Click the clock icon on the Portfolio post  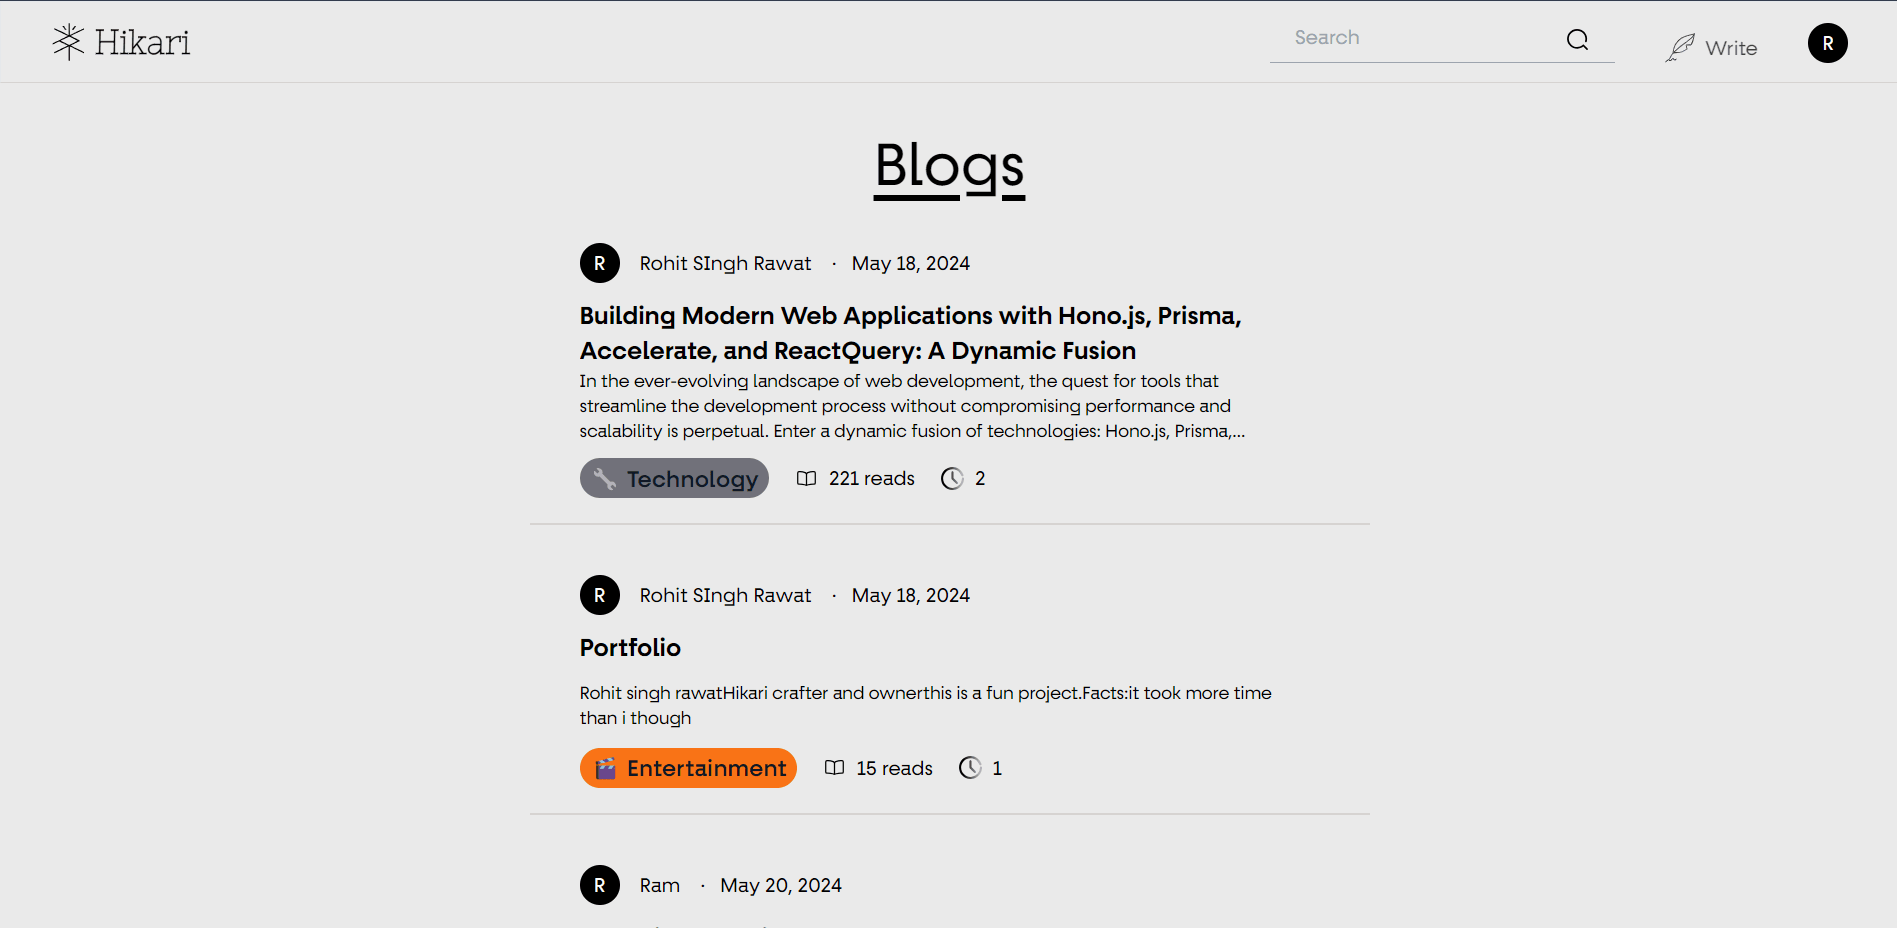[970, 768]
